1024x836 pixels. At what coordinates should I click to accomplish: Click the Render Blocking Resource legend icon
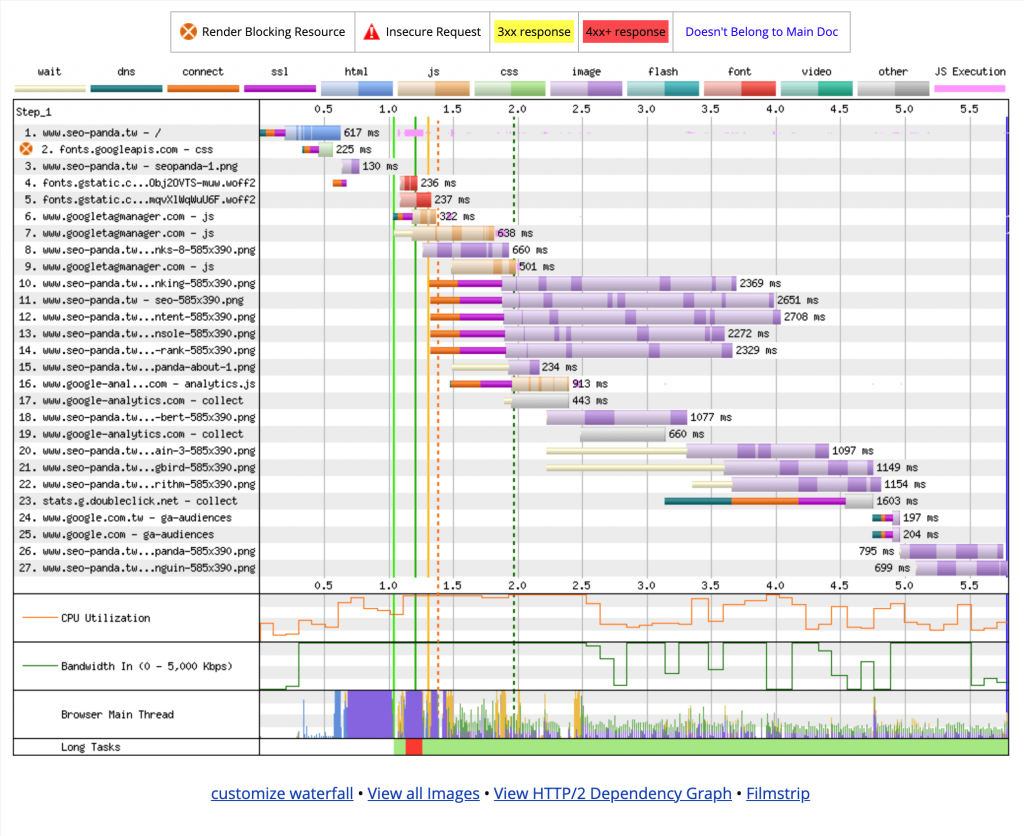click(x=188, y=31)
